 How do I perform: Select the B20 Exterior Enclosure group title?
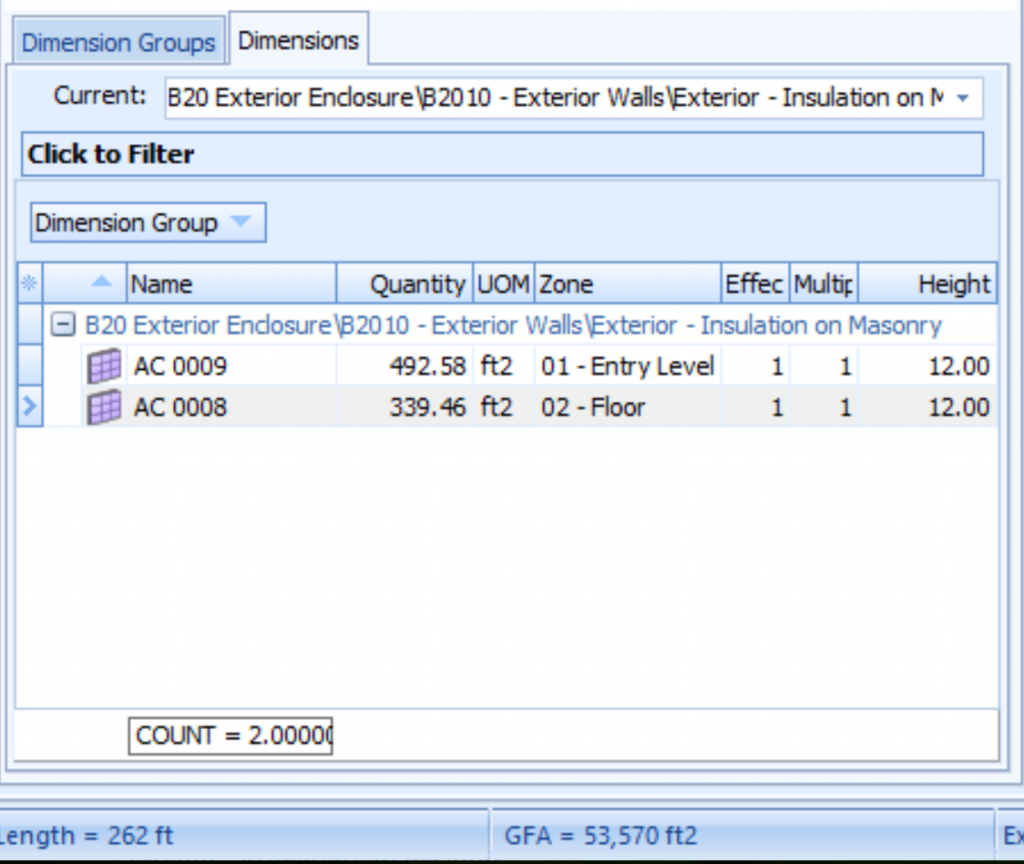point(513,325)
